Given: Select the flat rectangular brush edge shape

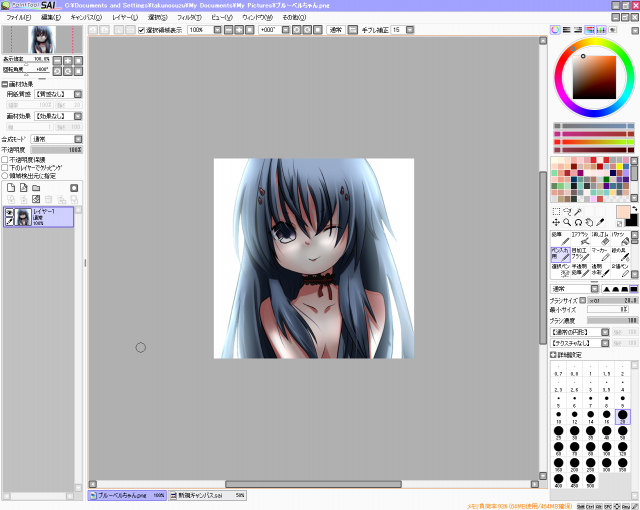Looking at the screenshot, I should (x=633, y=289).
